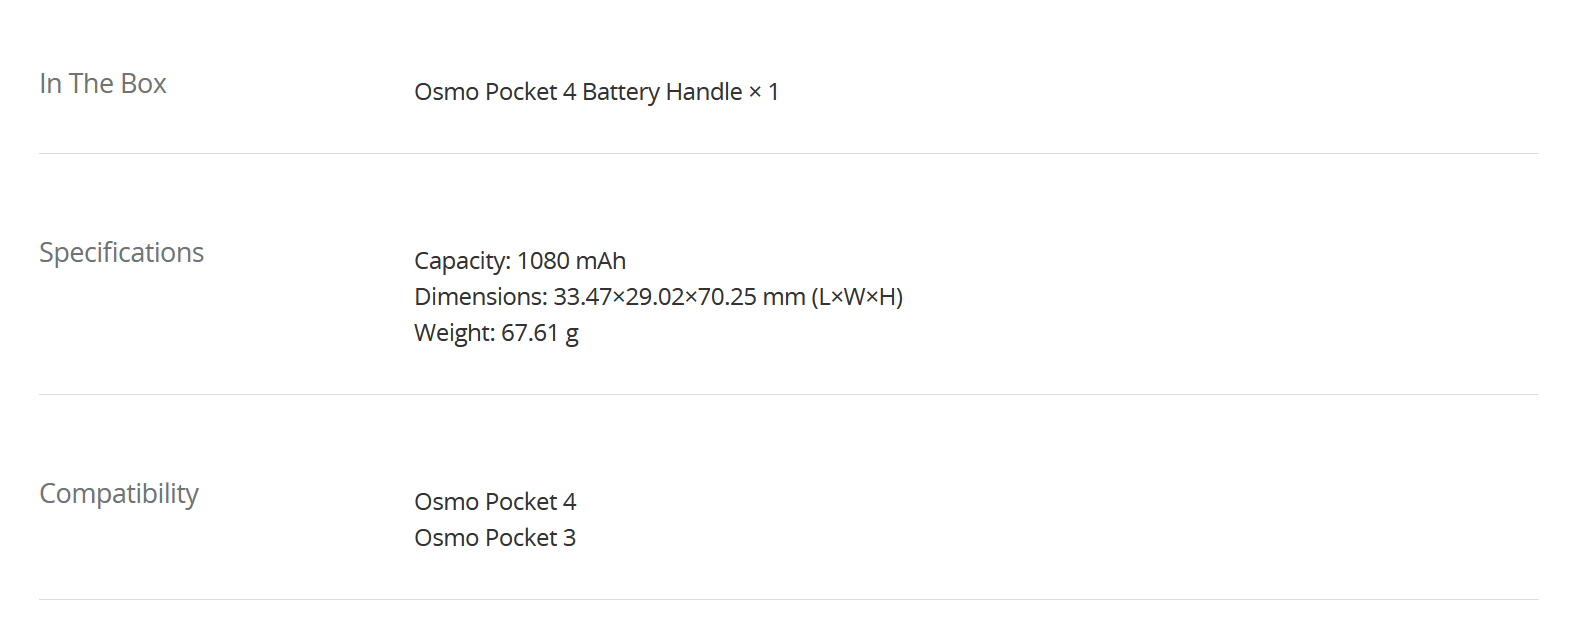Click the "Specifications" section heading
Image resolution: width=1581 pixels, height=628 pixels.
121,253
